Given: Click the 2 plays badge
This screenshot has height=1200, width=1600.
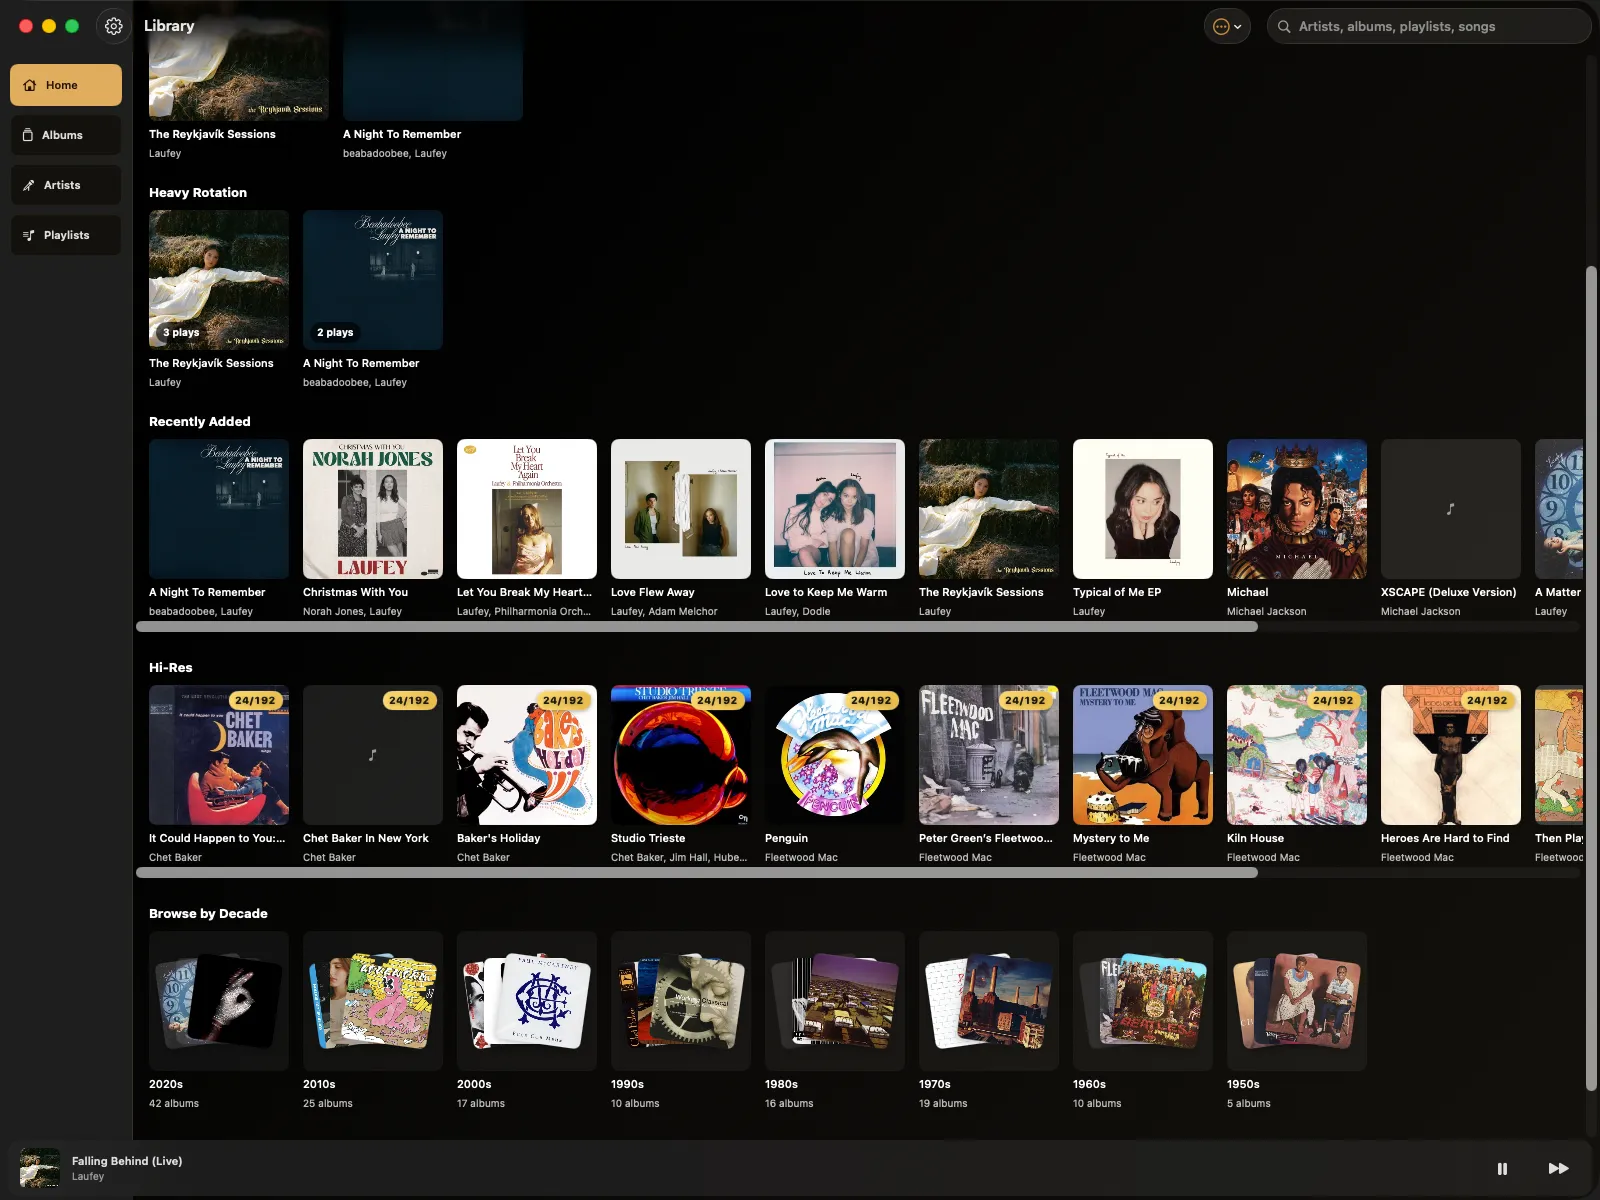Looking at the screenshot, I should point(335,332).
